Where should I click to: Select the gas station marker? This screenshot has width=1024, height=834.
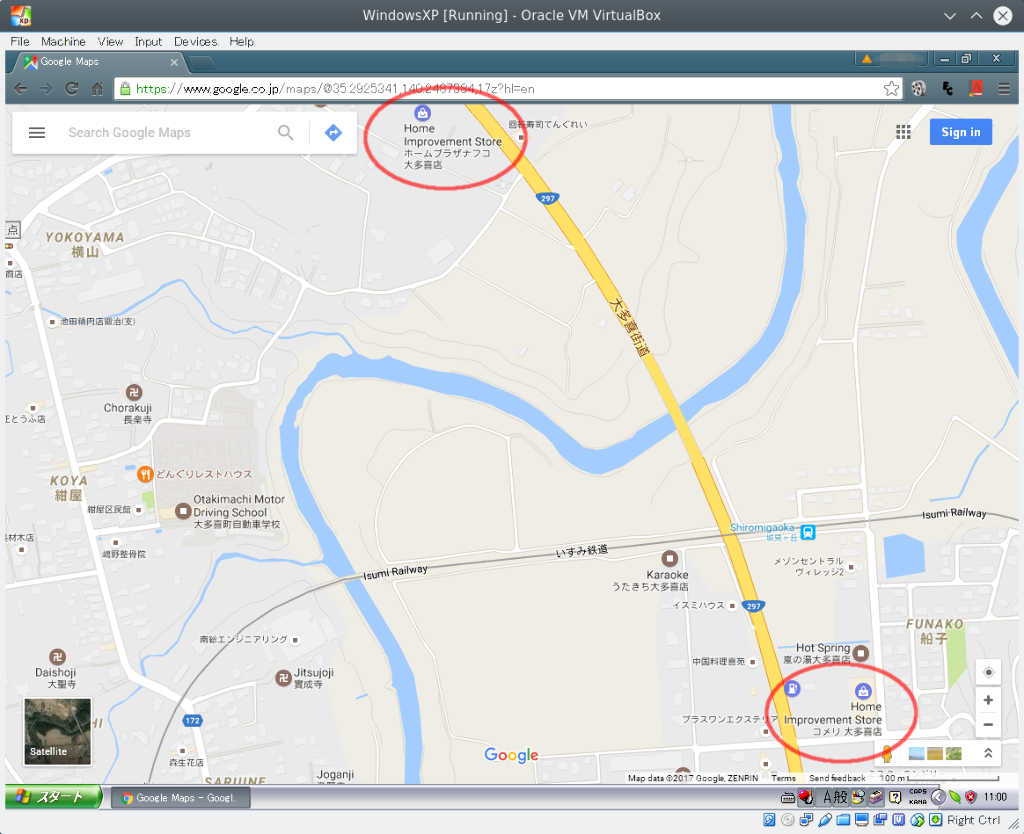tap(792, 688)
